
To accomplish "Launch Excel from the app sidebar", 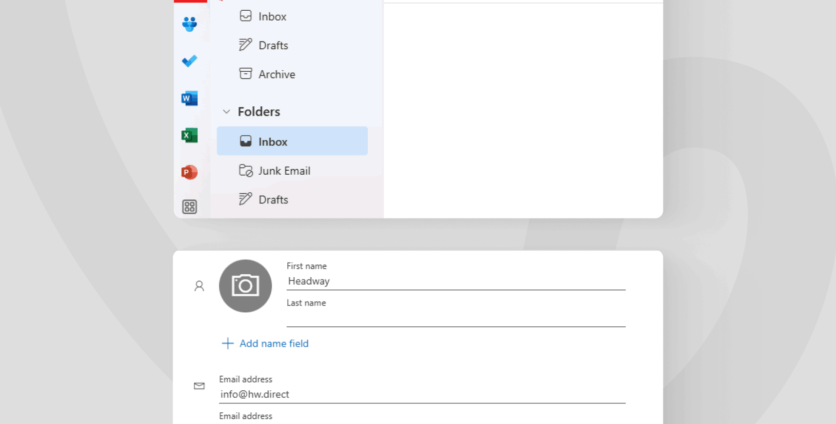I will pyautogui.click(x=189, y=135).
